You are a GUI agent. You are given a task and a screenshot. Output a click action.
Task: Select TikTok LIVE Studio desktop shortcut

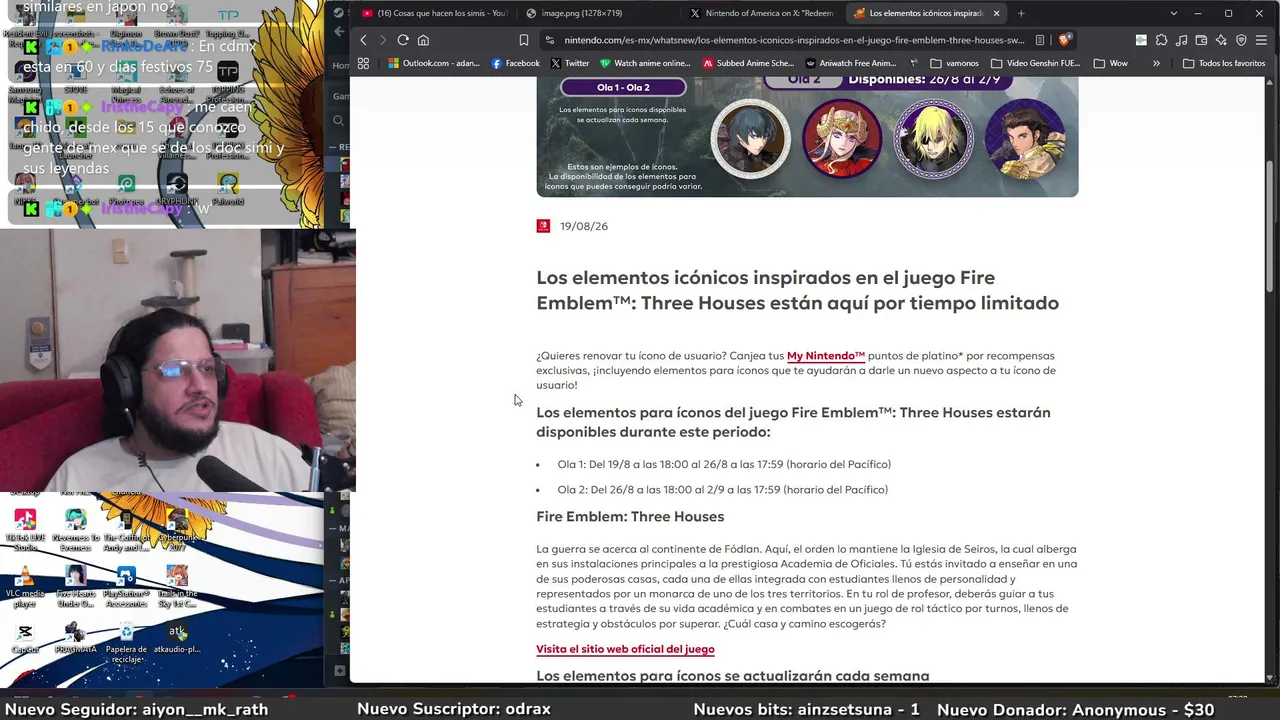[x=25, y=530]
